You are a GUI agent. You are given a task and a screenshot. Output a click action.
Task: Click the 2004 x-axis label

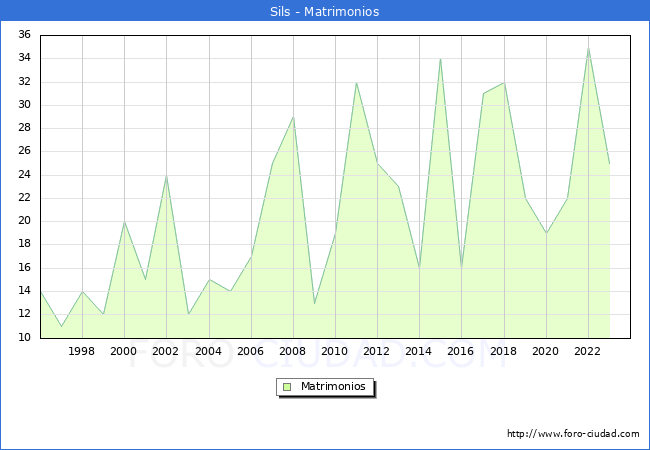point(209,351)
